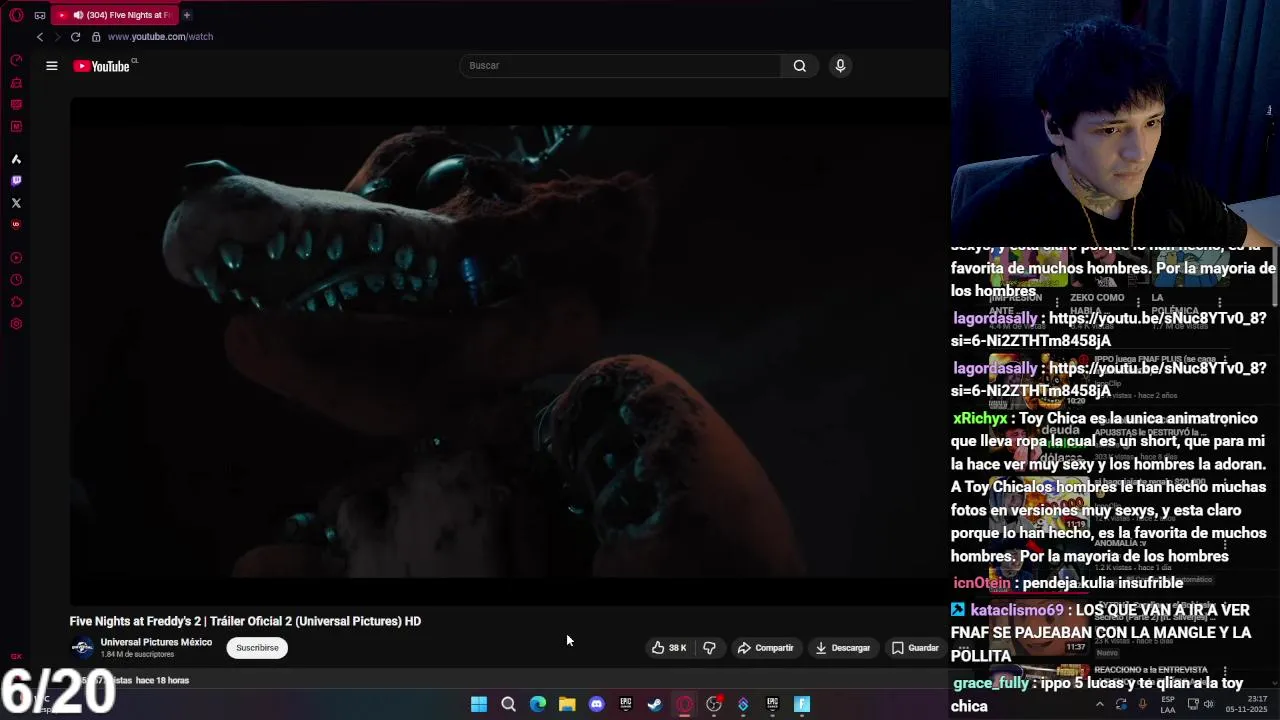The width and height of the screenshot is (1280, 720).
Task: Reload the page with the refresh icon
Action: pos(75,37)
